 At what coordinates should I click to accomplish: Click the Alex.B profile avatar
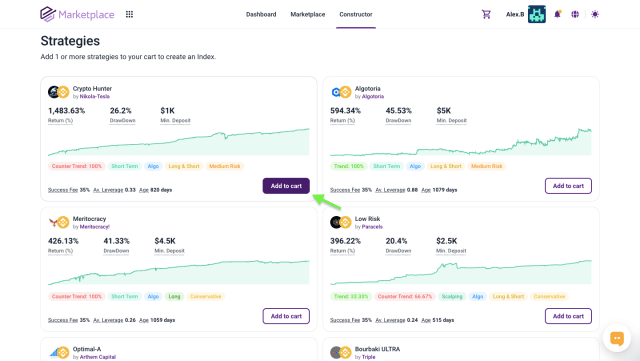pyautogui.click(x=536, y=14)
